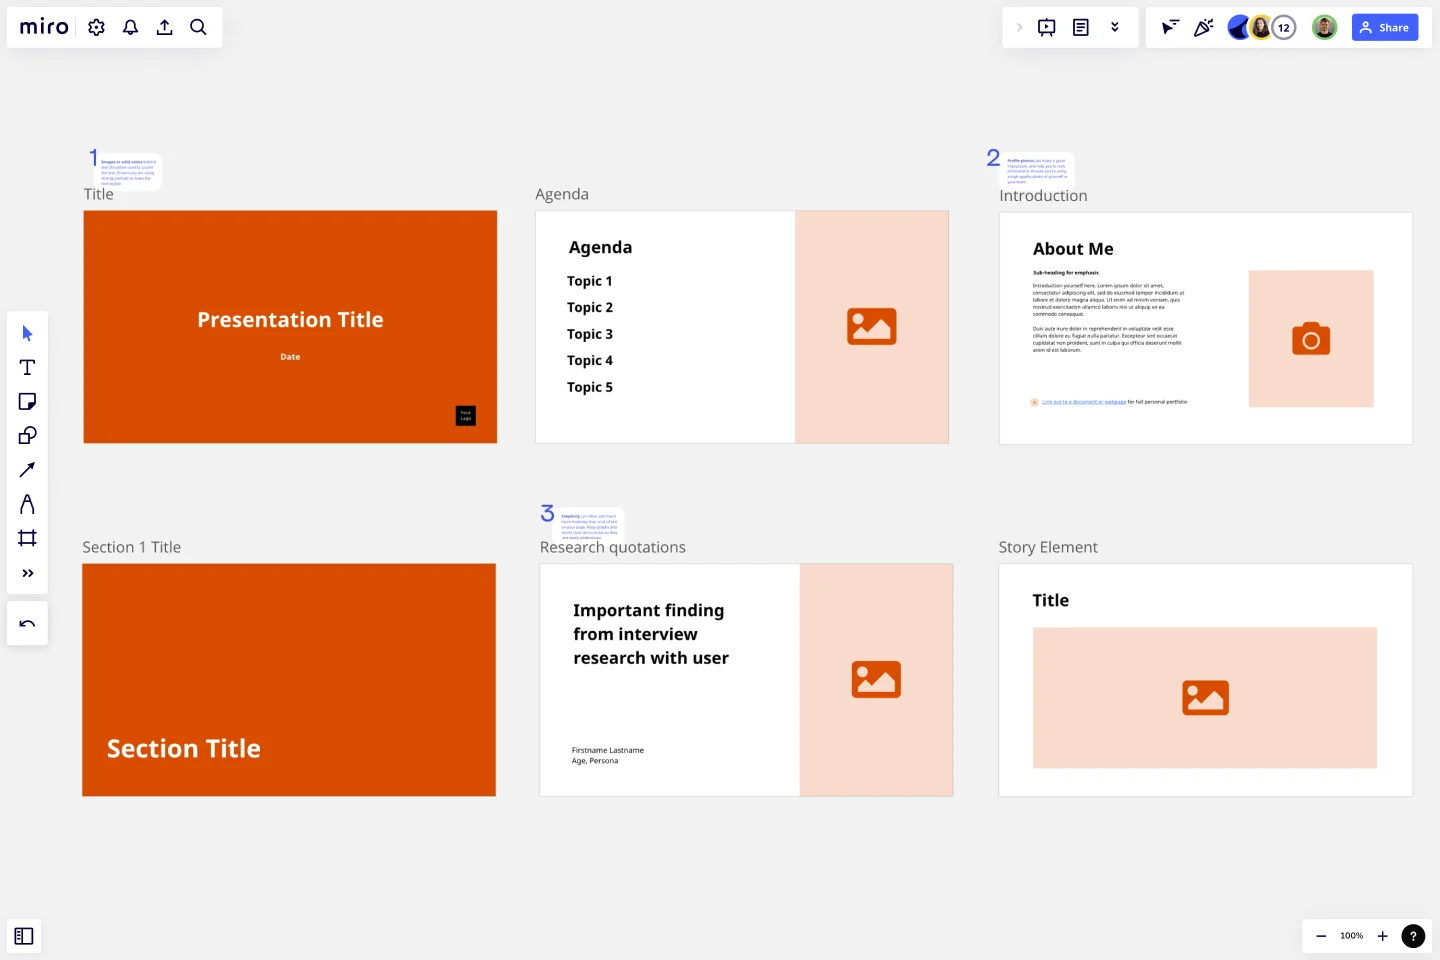Expand more apps double-chevron dropdown
This screenshot has width=1440, height=960.
point(1115,27)
